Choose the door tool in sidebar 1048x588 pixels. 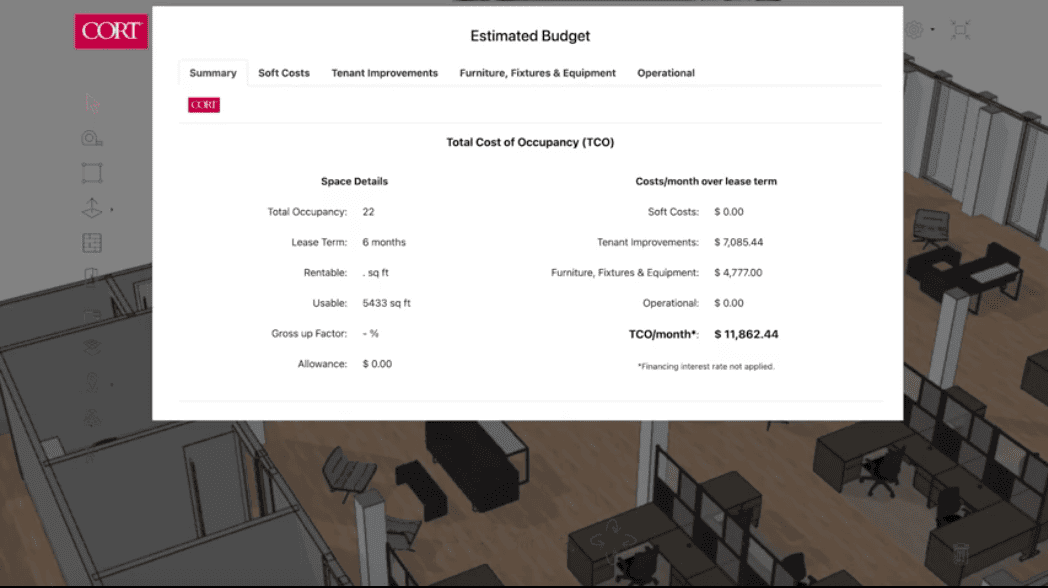point(92,277)
